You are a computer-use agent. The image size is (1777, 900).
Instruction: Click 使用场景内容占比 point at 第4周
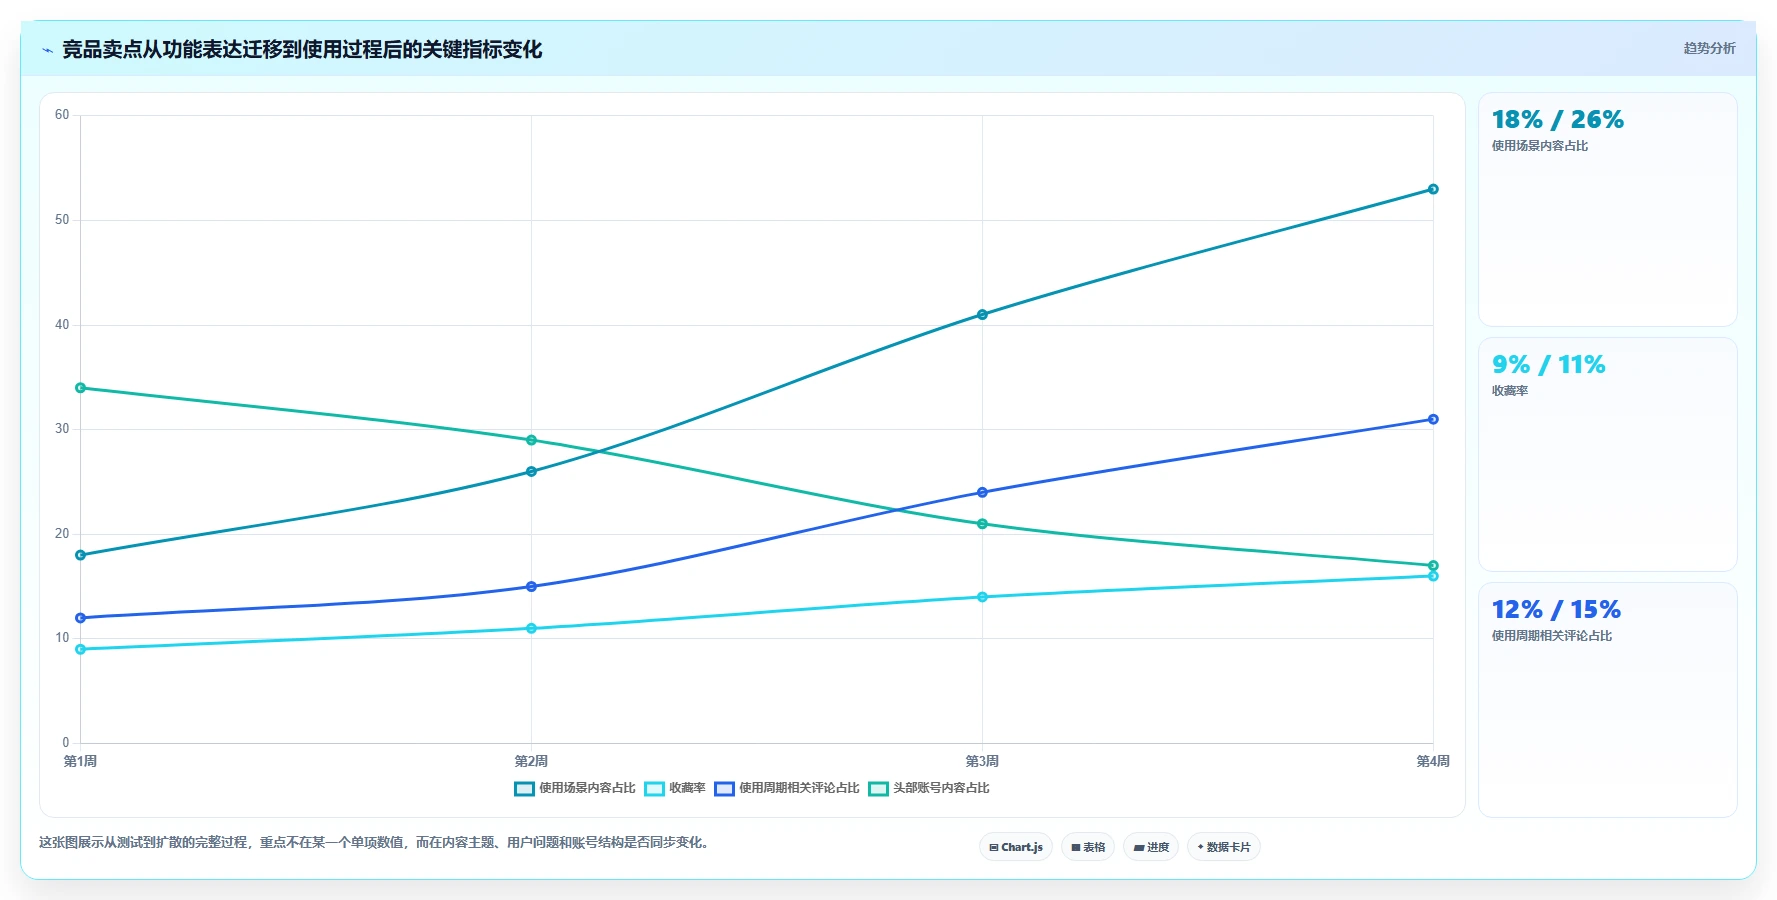1433,189
